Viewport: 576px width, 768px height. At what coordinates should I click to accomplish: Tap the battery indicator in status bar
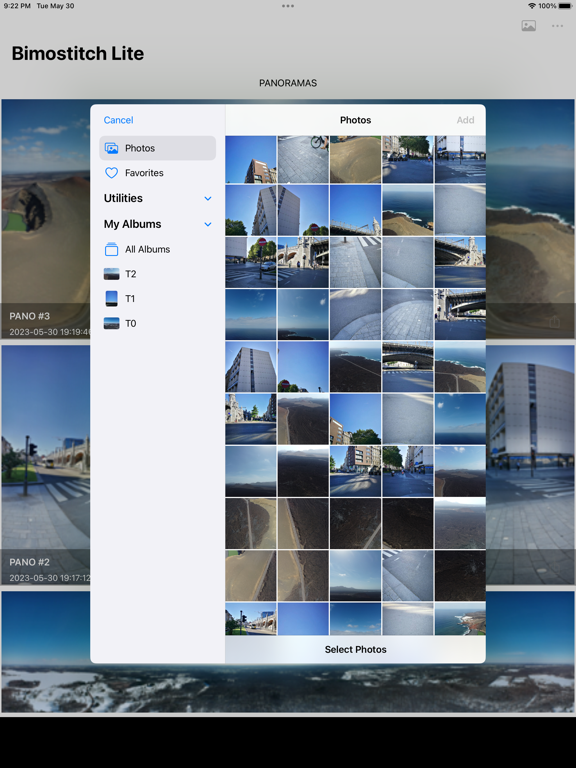click(565, 6)
